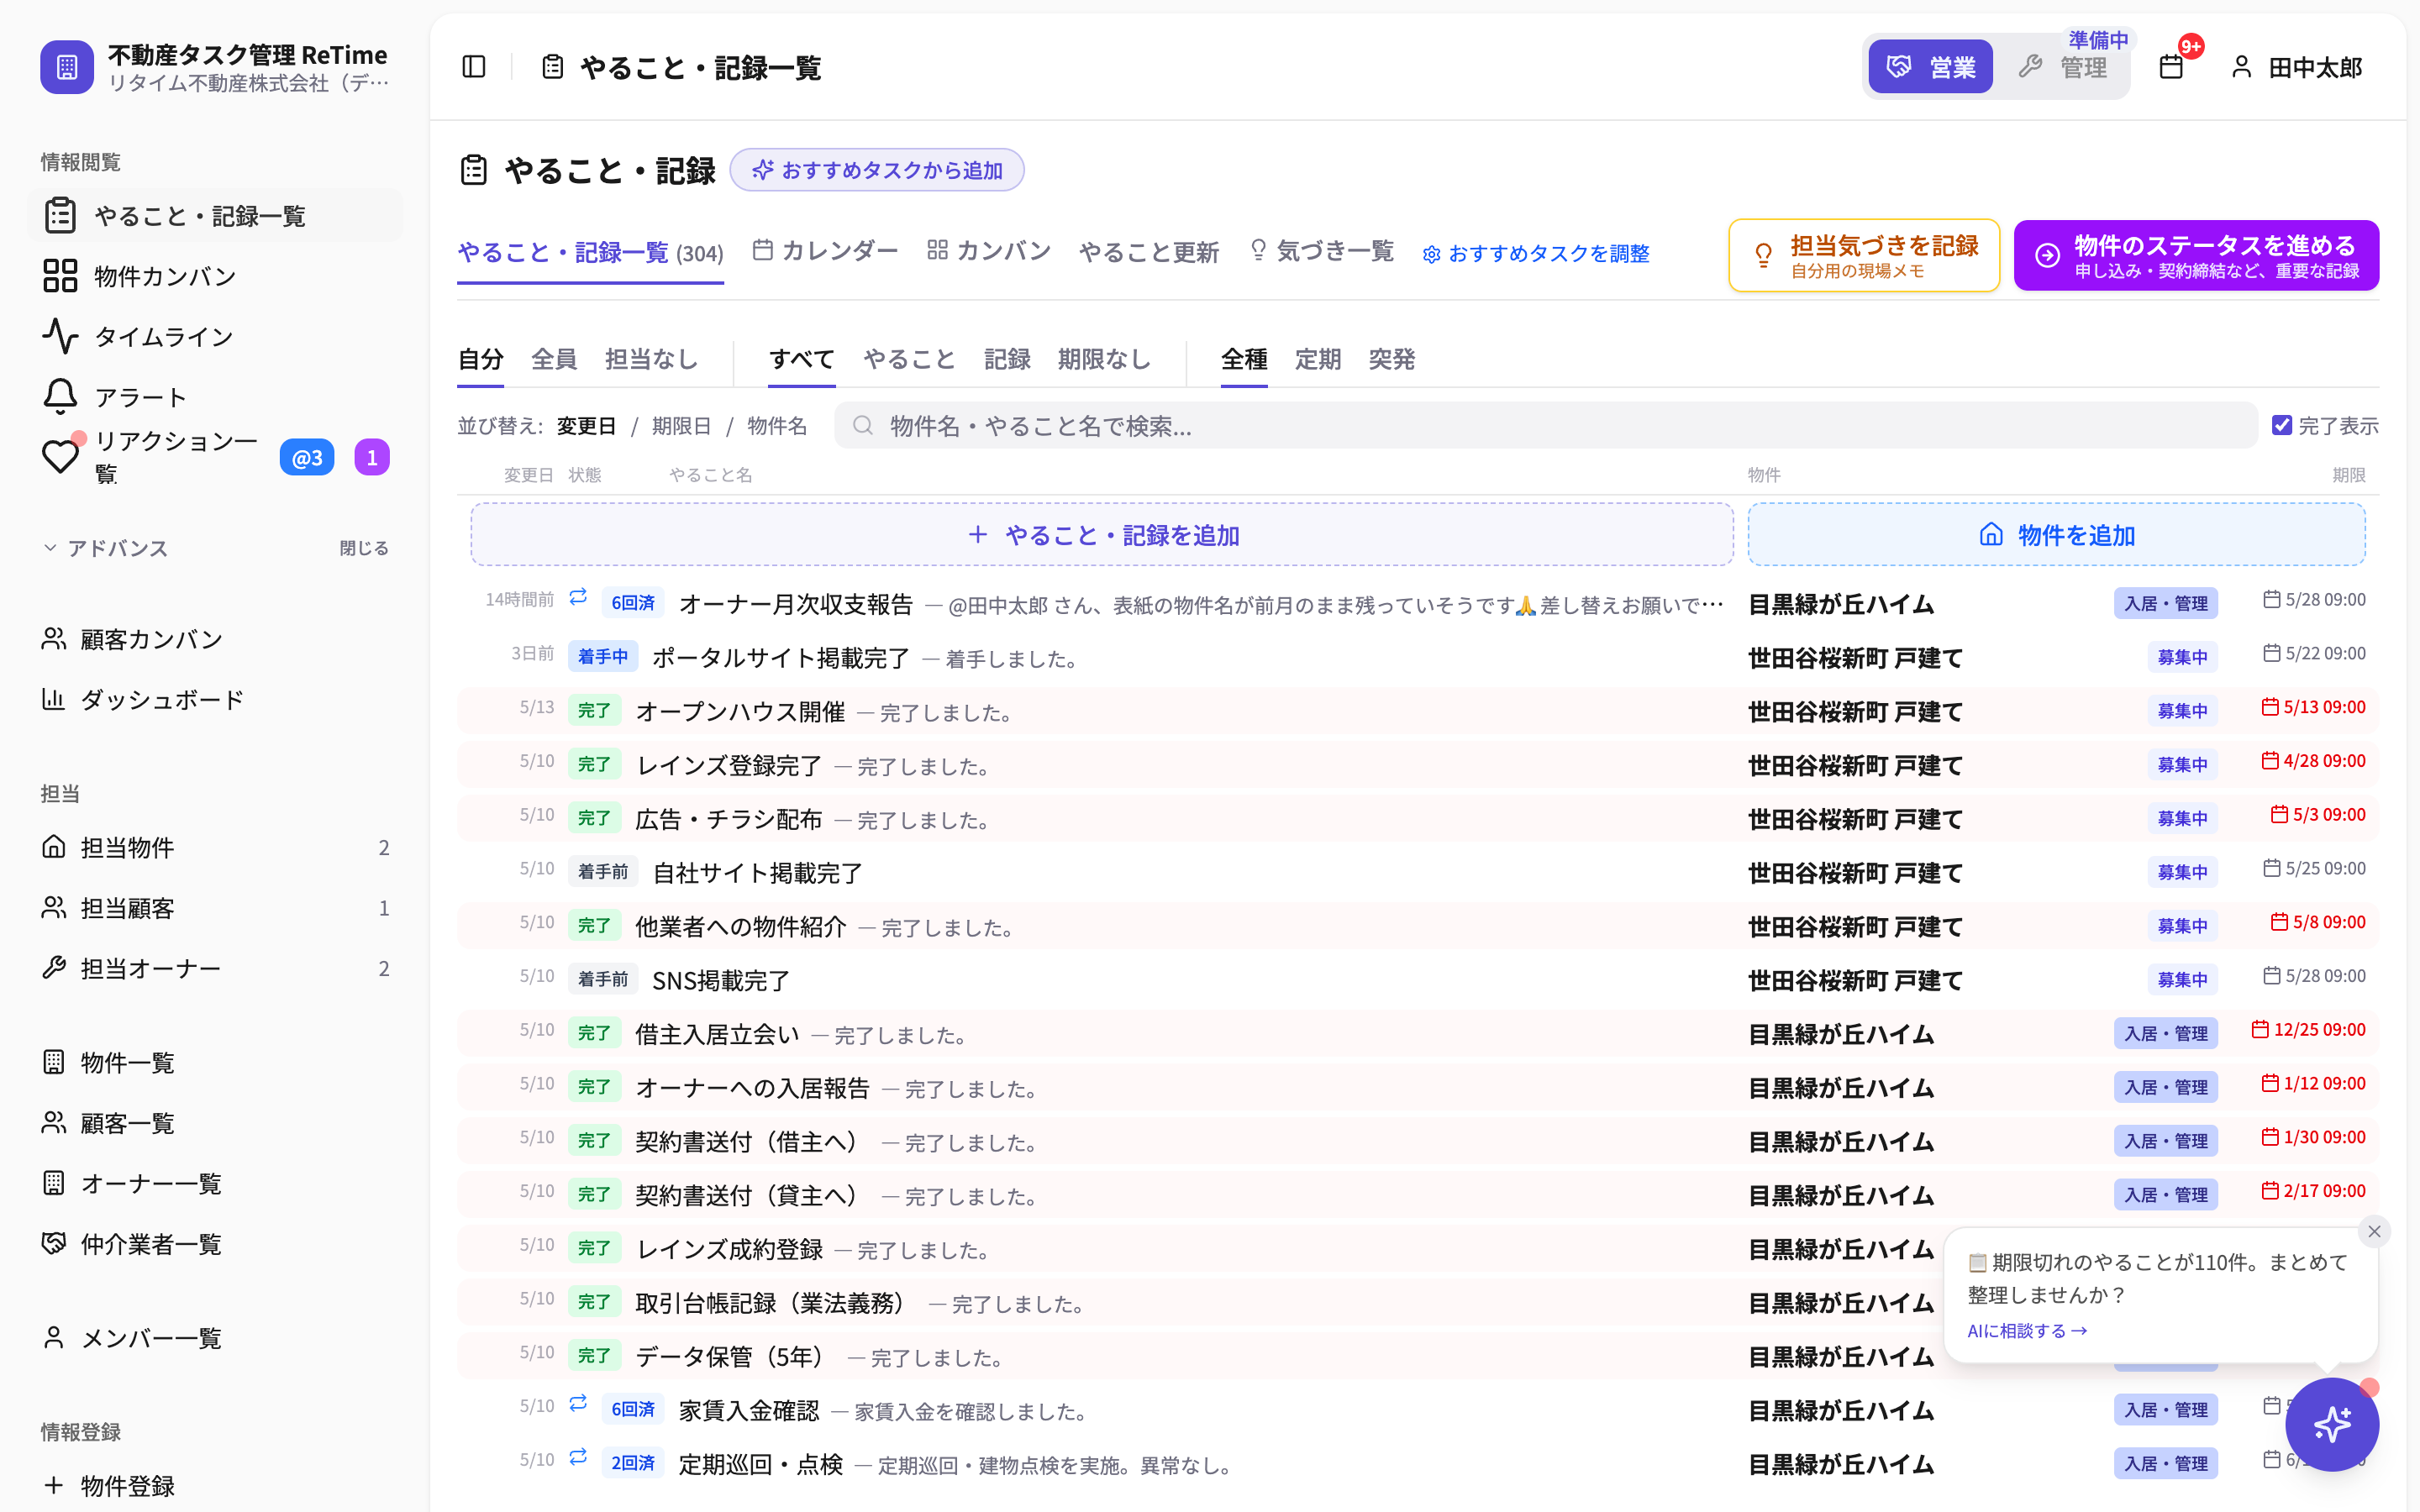2420x1512 pixels.
Task: Click AIに相談する link
Action: (2027, 1331)
